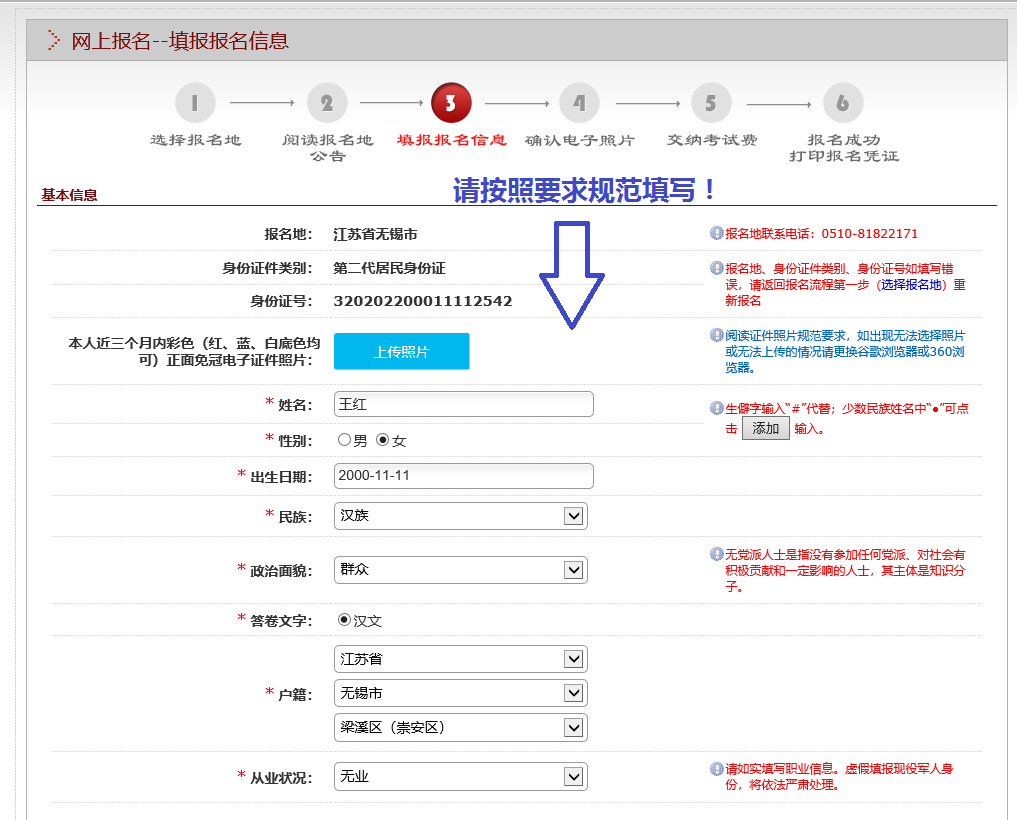This screenshot has width=1017, height=820.
Task: Click the 姓名 field containing 王红
Action: (463, 404)
